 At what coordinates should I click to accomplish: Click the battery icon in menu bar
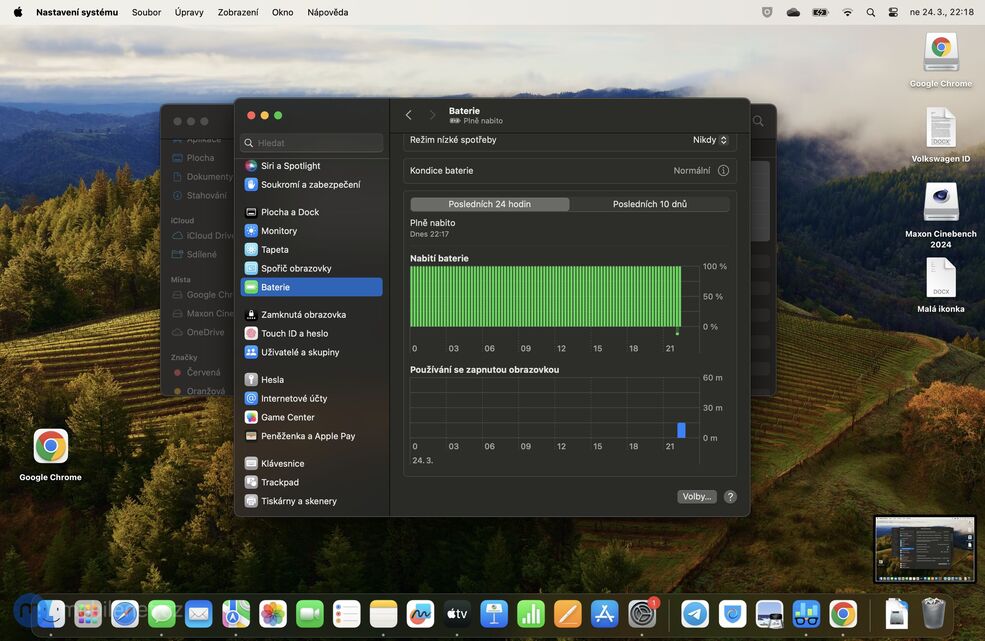tap(820, 11)
